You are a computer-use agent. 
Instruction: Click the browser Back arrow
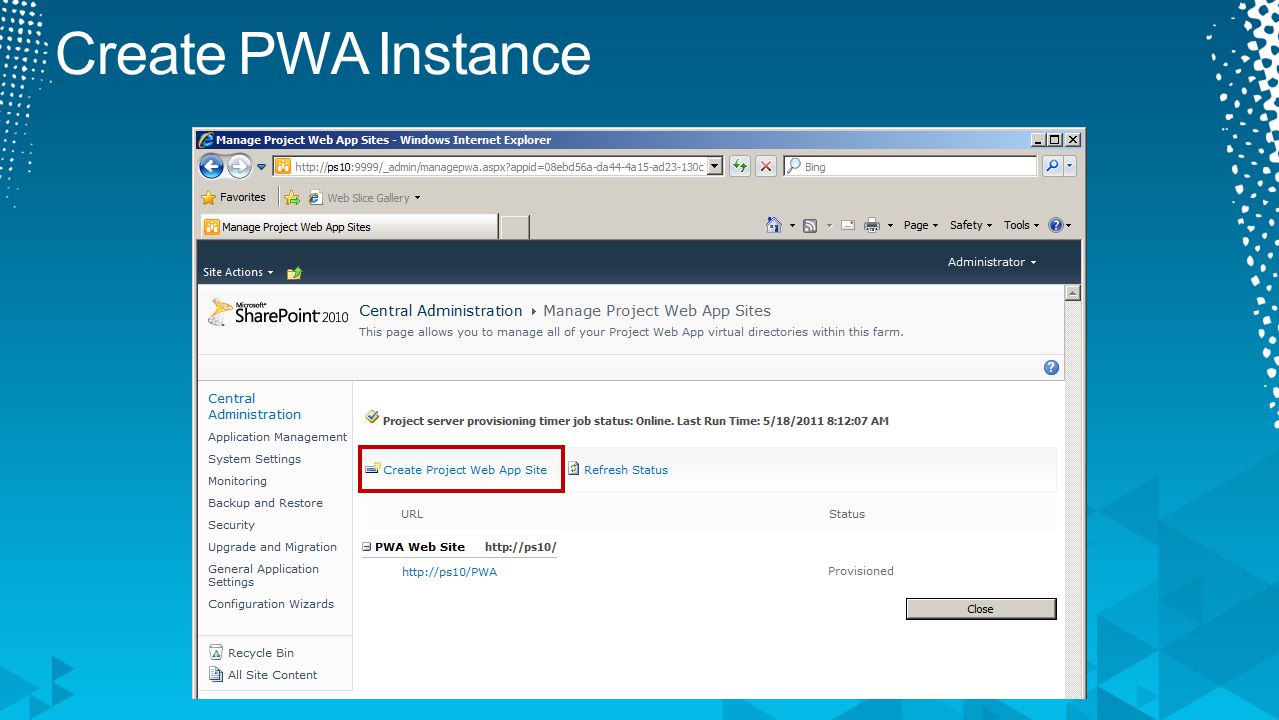coord(211,167)
